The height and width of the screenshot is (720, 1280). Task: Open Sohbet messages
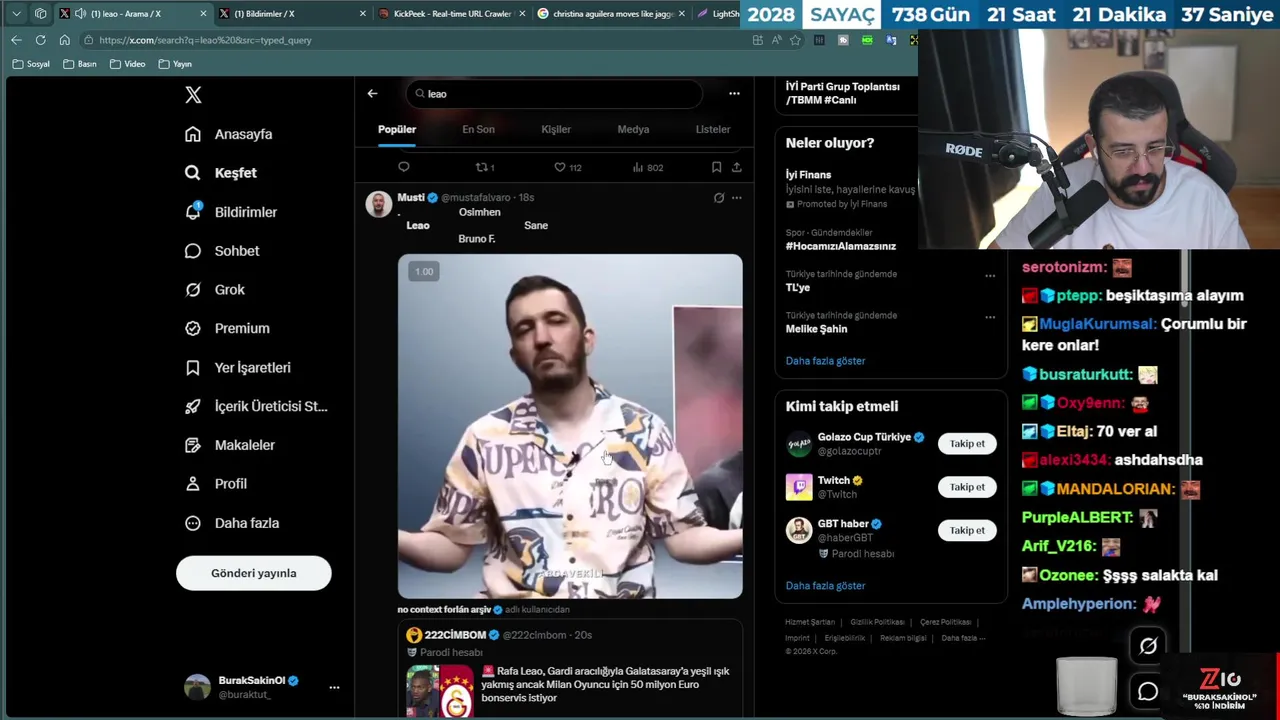pyautogui.click(x=222, y=251)
